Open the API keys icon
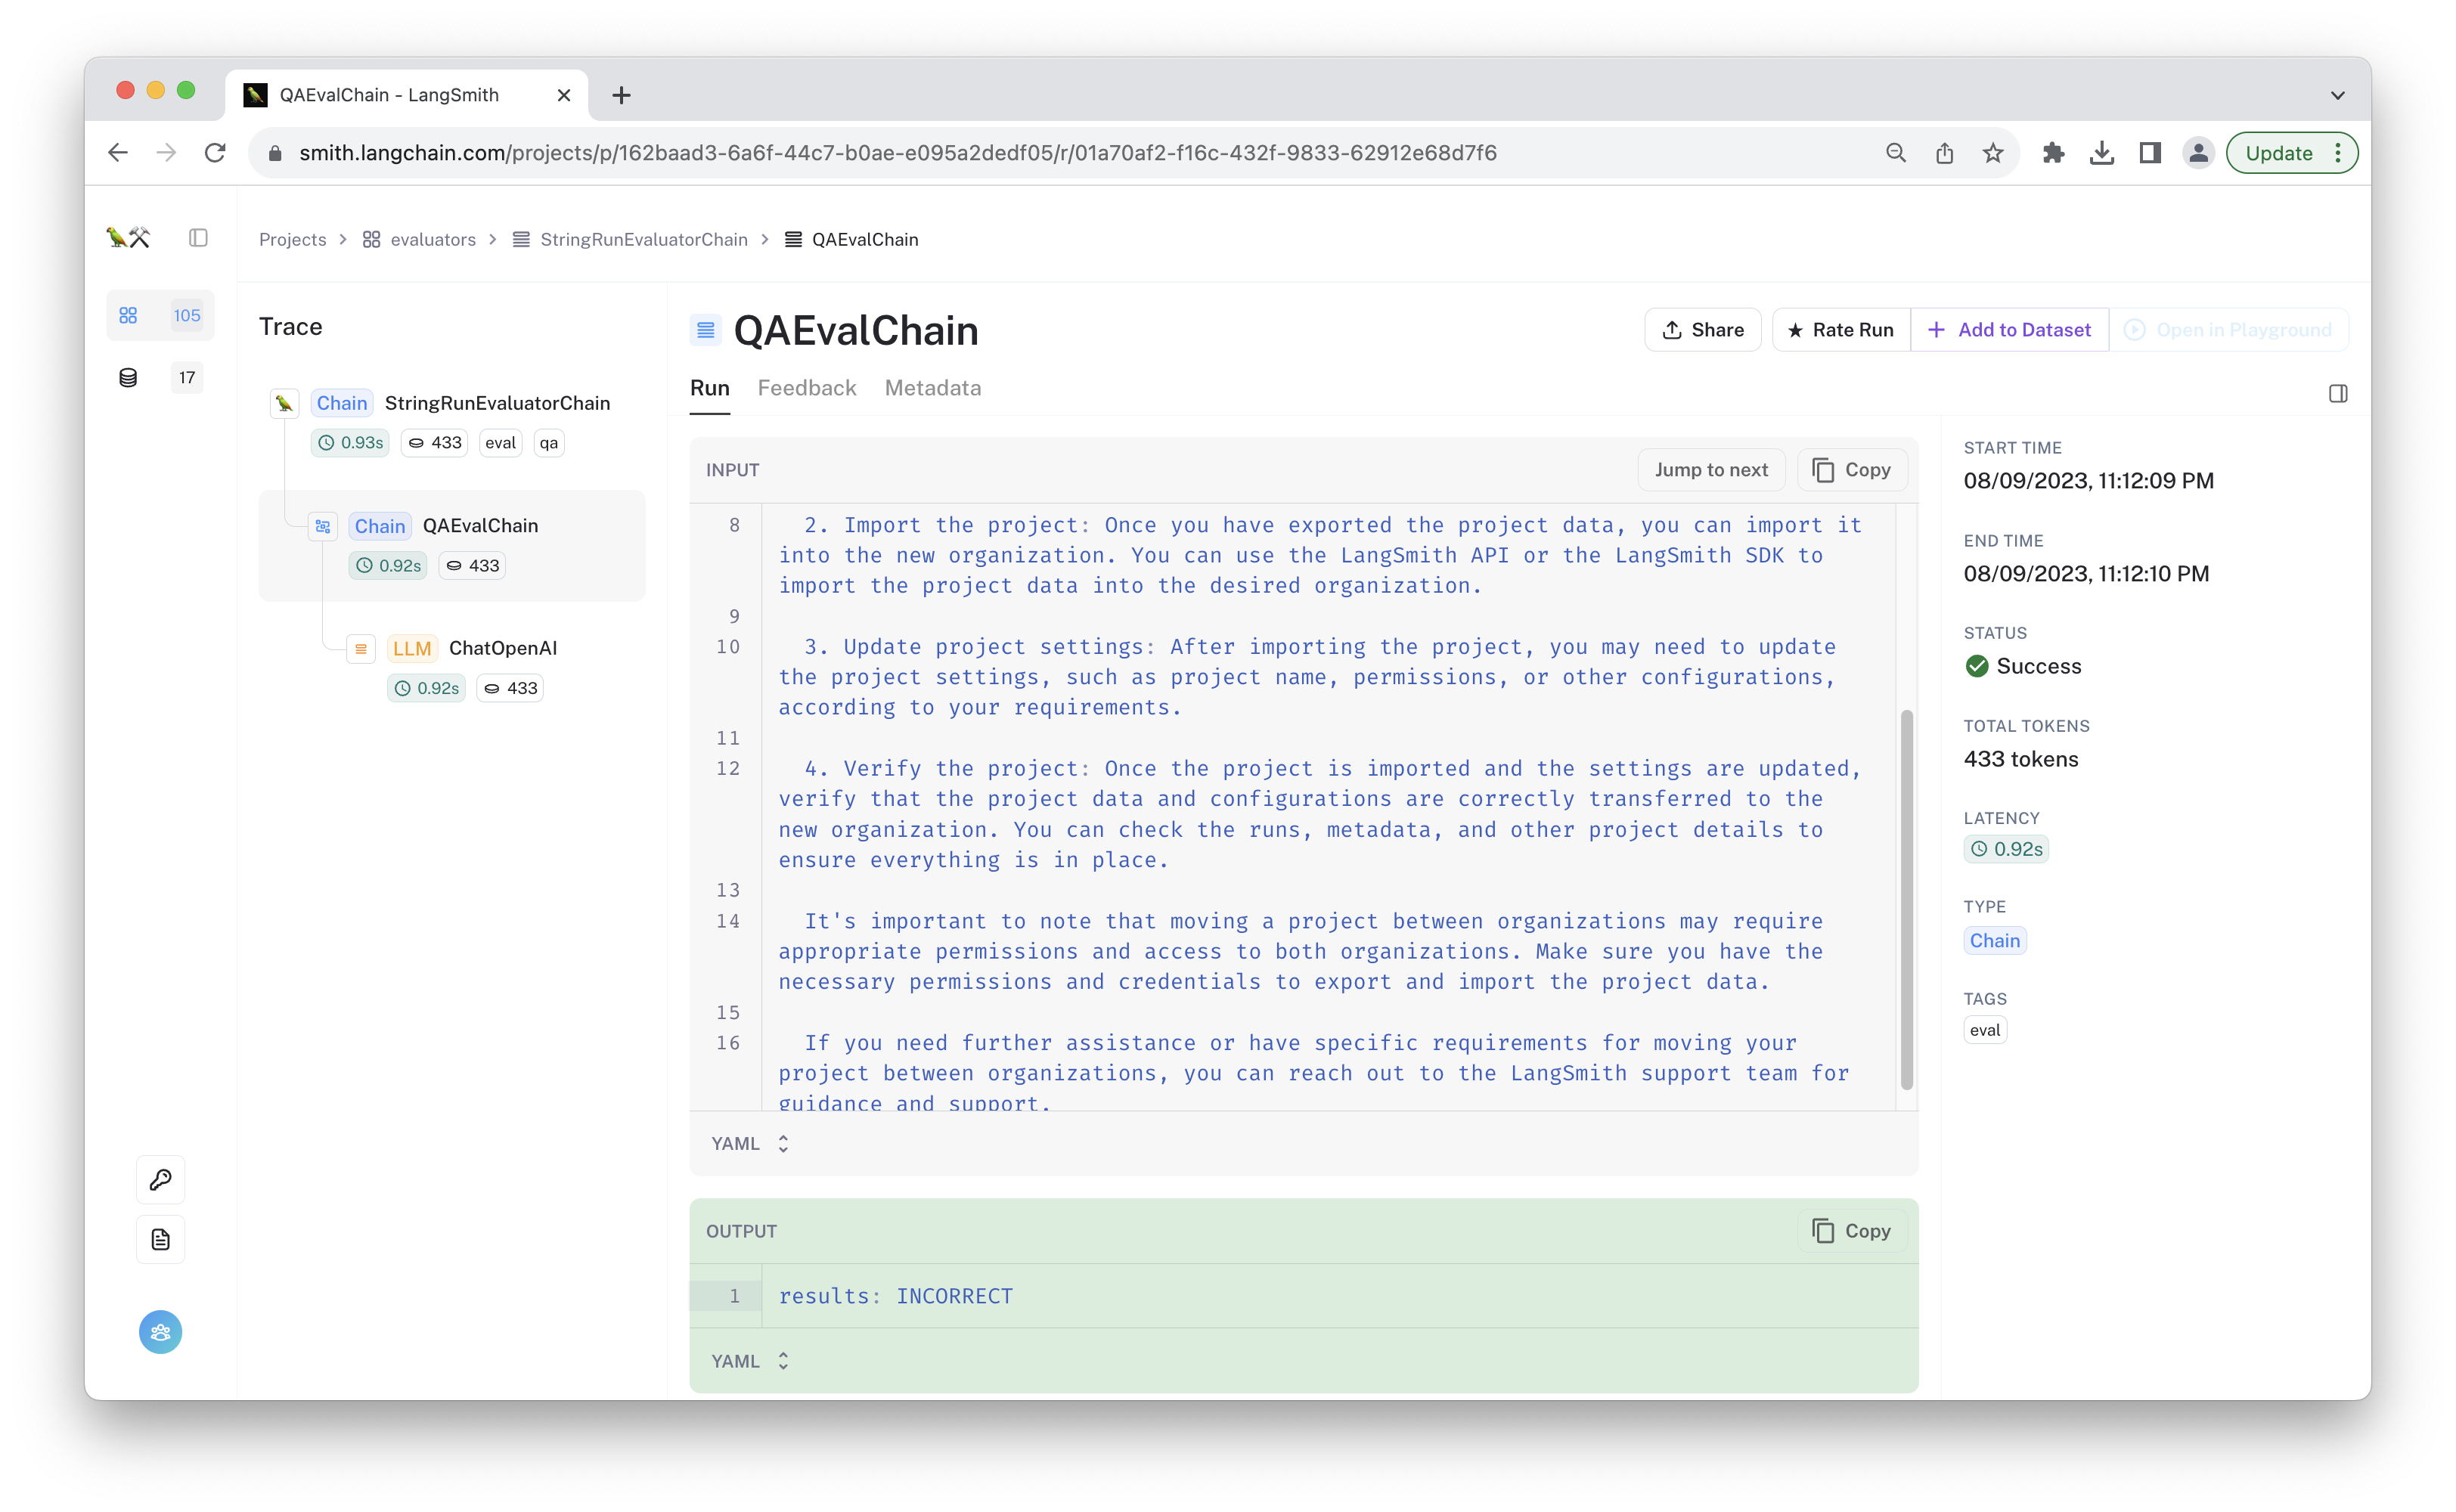 tap(160, 1180)
